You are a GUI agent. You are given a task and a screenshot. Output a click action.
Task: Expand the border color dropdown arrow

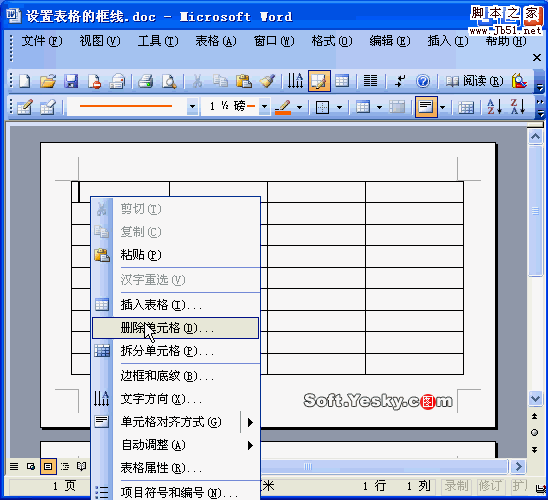coord(300,107)
